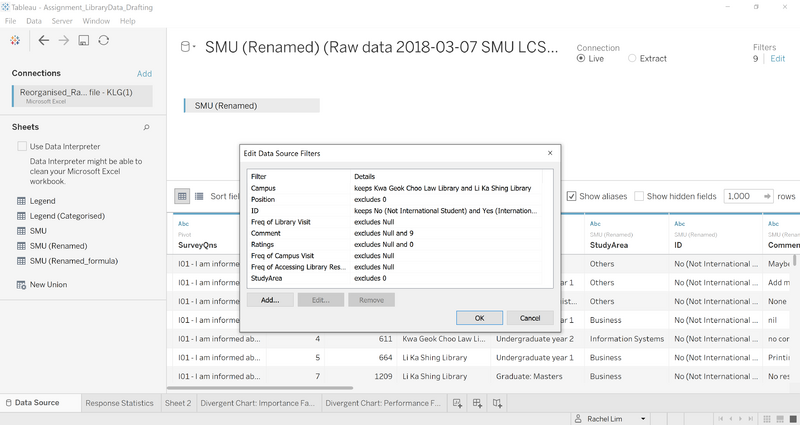This screenshot has width=800, height=425.
Task: Click the New Union icon
Action: (21, 285)
